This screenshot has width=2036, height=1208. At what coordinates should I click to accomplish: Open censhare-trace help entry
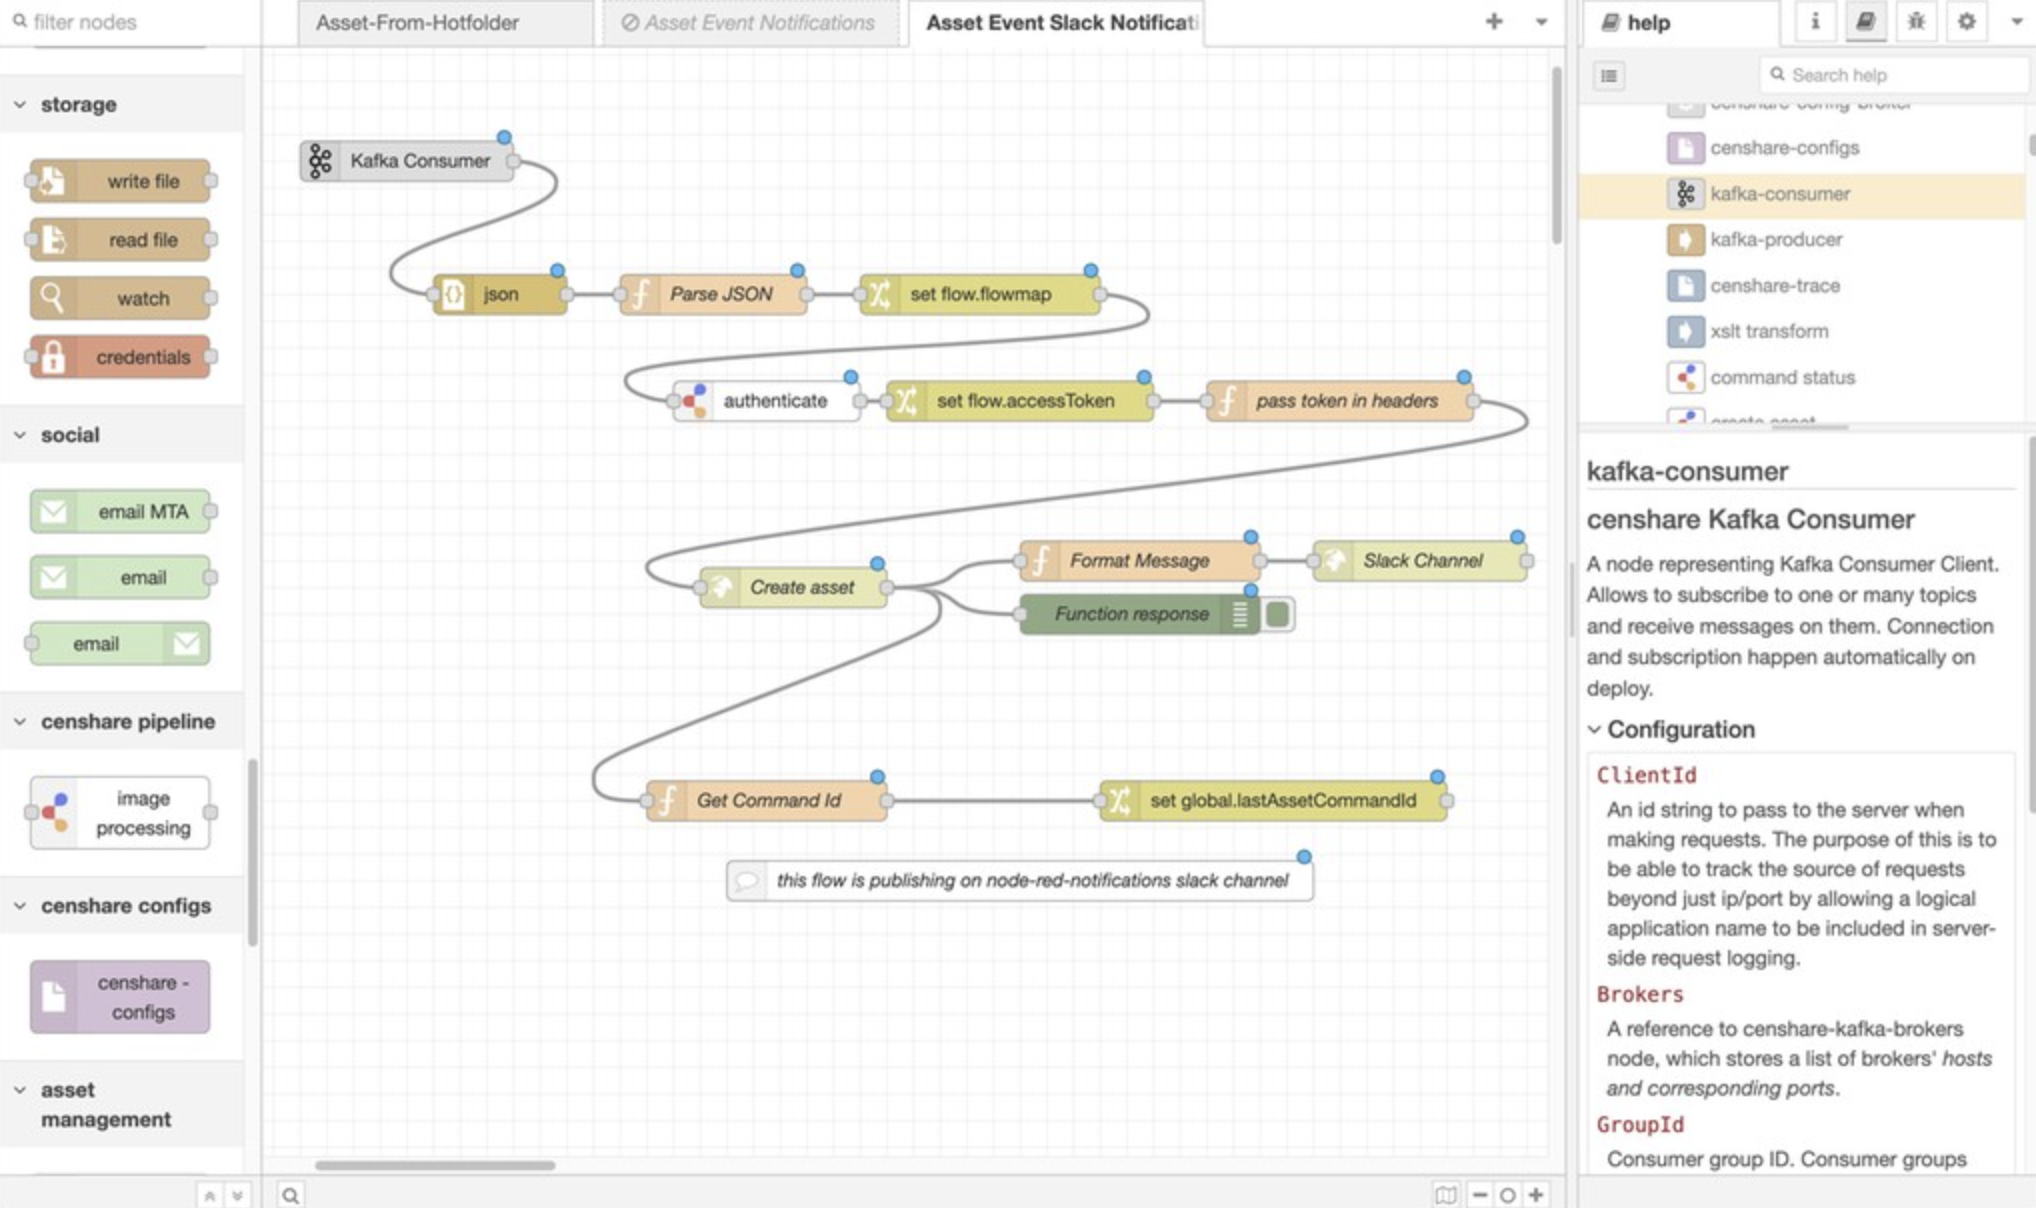[x=1775, y=286]
